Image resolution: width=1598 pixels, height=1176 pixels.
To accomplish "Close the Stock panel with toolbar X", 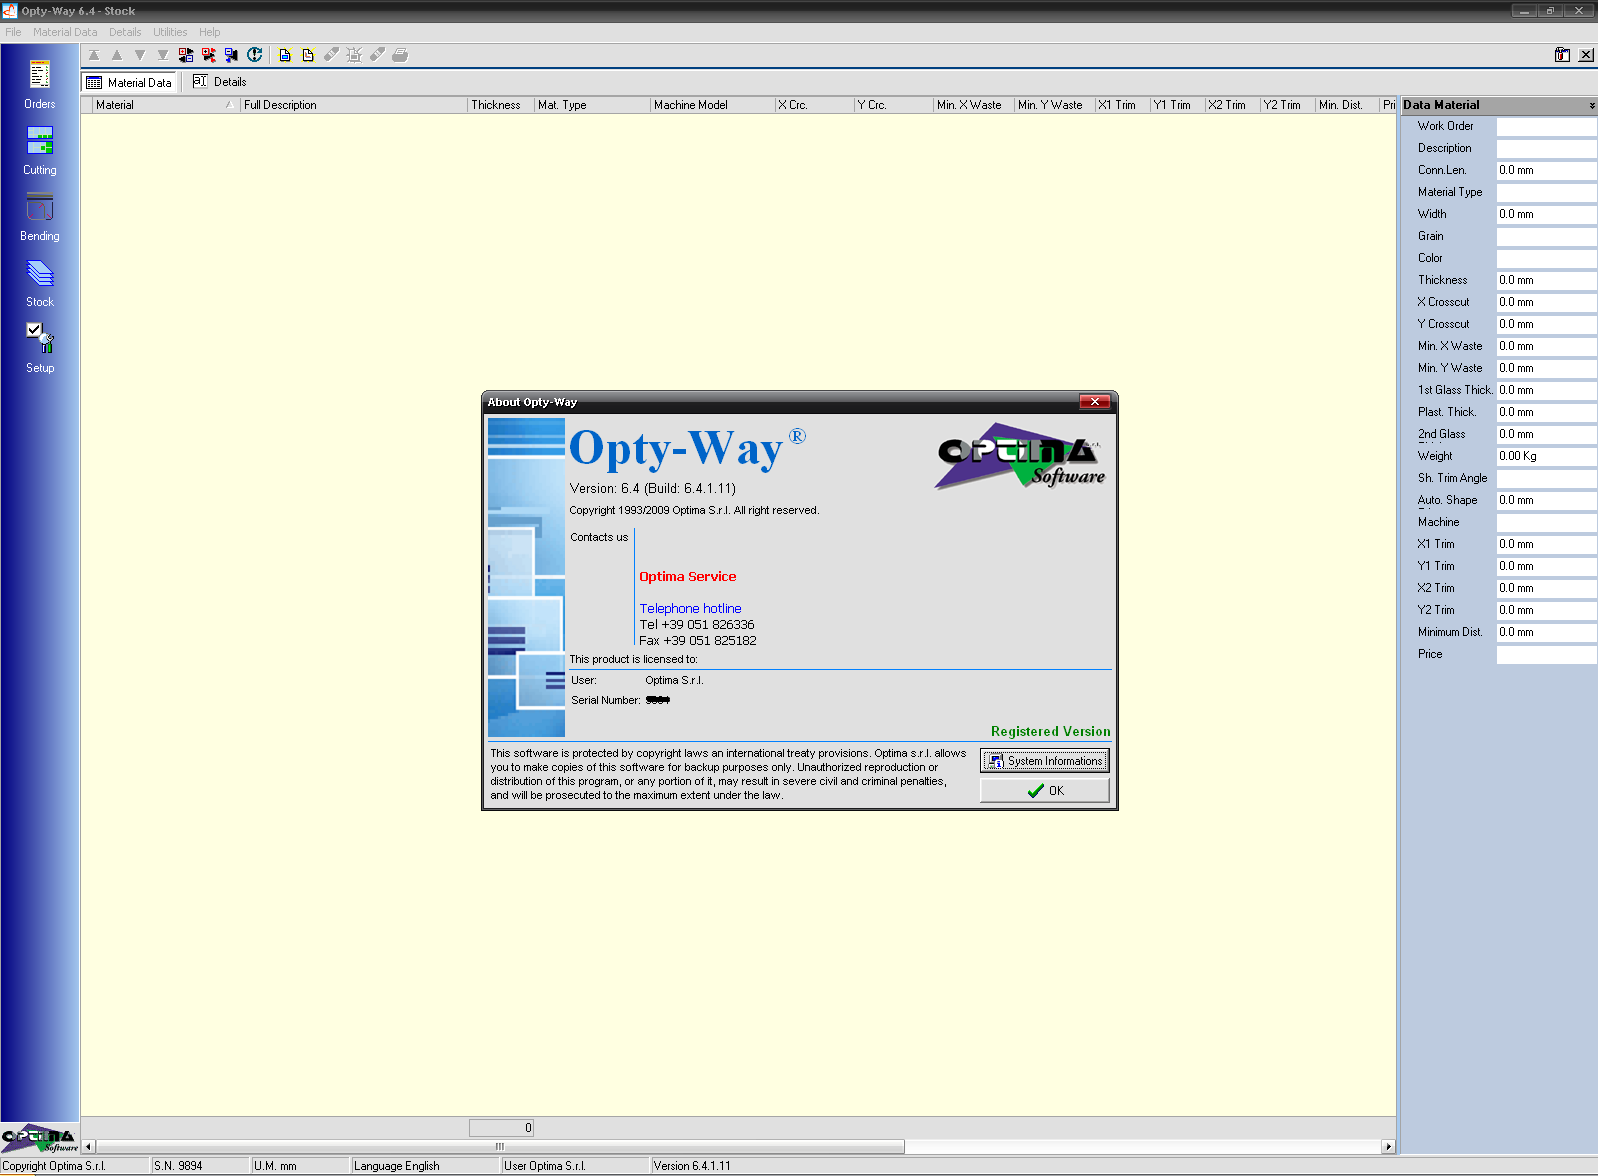I will point(1586,55).
